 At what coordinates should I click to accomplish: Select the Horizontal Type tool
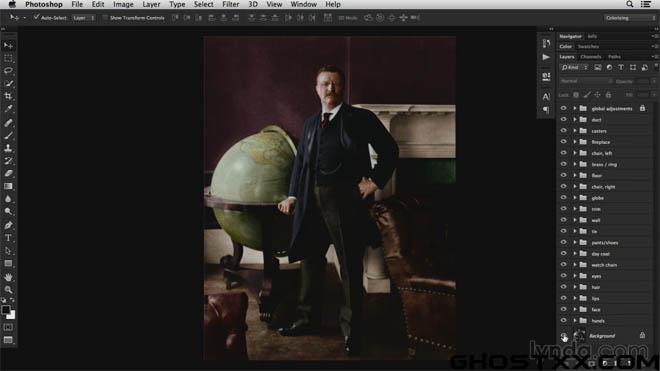coord(8,238)
